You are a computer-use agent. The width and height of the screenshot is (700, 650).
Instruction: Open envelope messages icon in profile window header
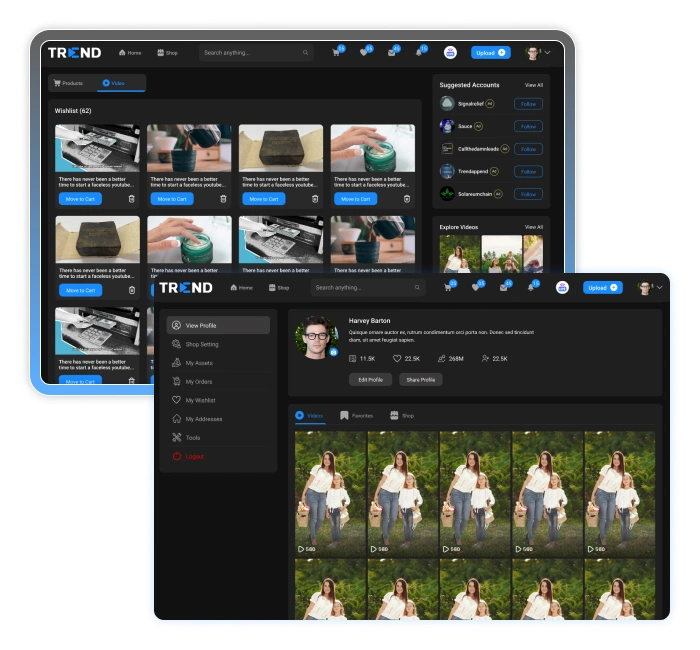504,288
